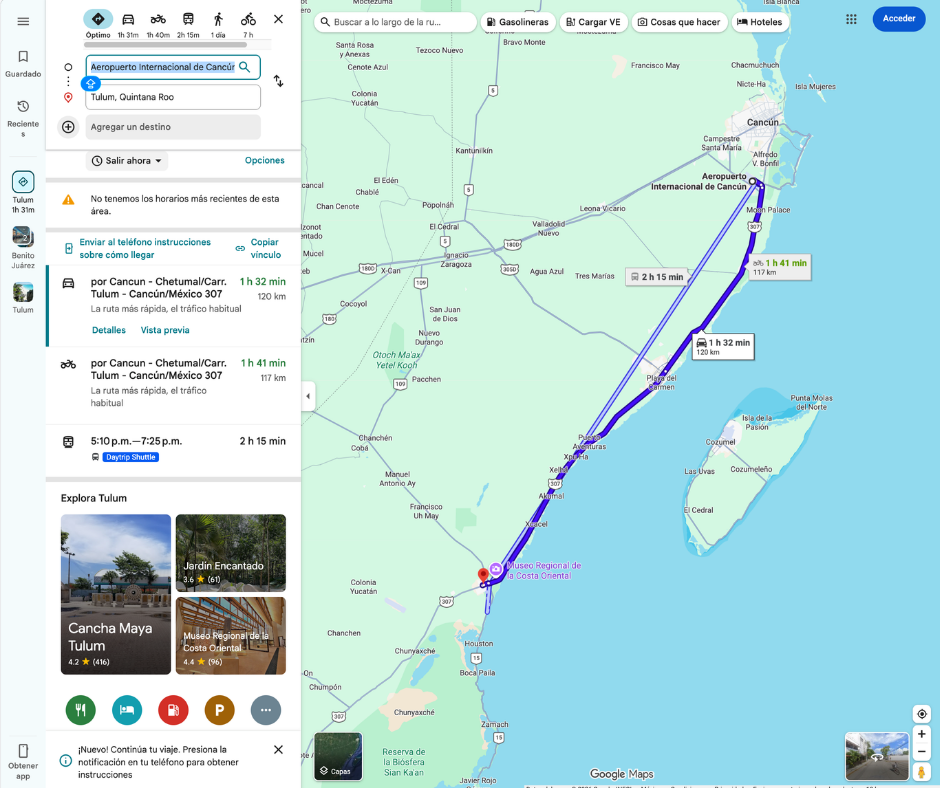Click the Acceder sign-in button
The width and height of the screenshot is (940, 788).
coord(899,19)
